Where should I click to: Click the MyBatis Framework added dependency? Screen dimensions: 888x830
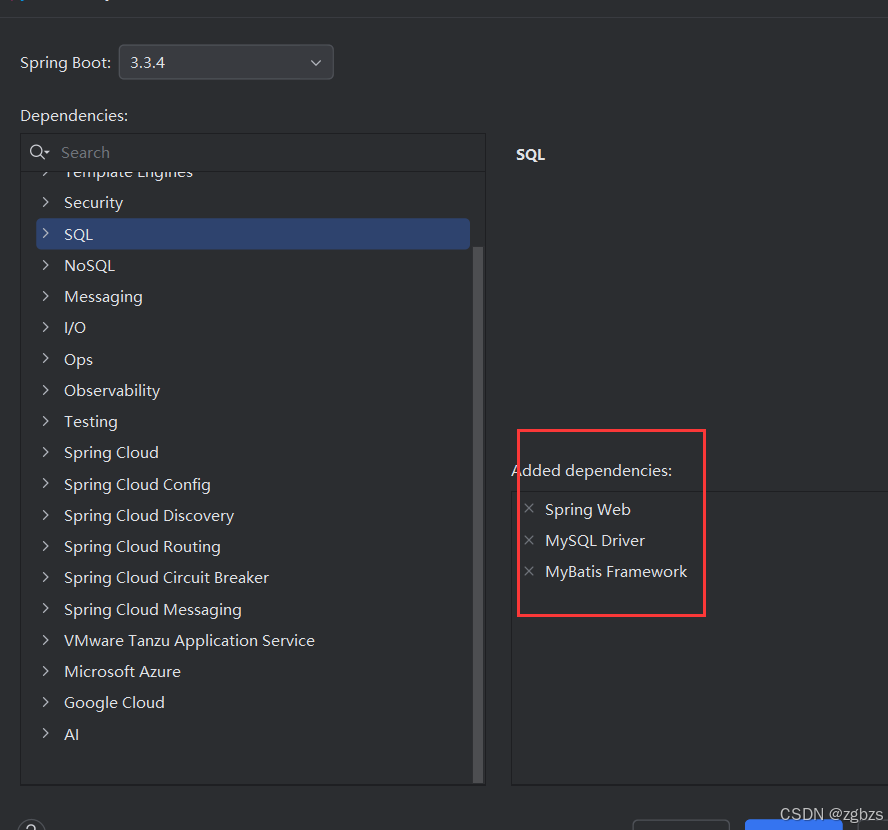click(x=616, y=572)
